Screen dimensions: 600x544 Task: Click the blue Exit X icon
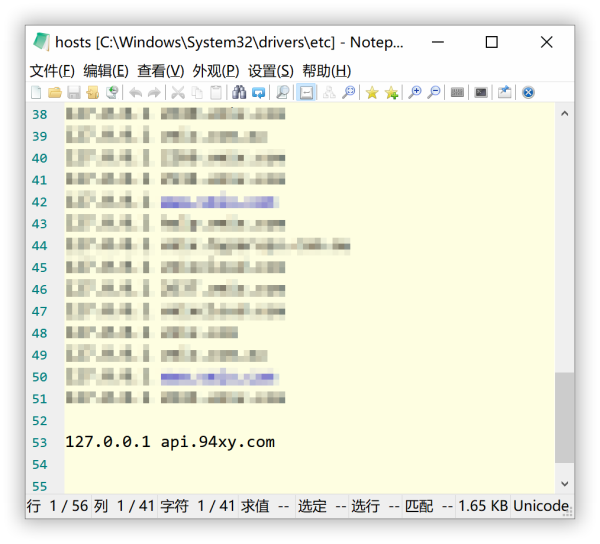pyautogui.click(x=528, y=92)
